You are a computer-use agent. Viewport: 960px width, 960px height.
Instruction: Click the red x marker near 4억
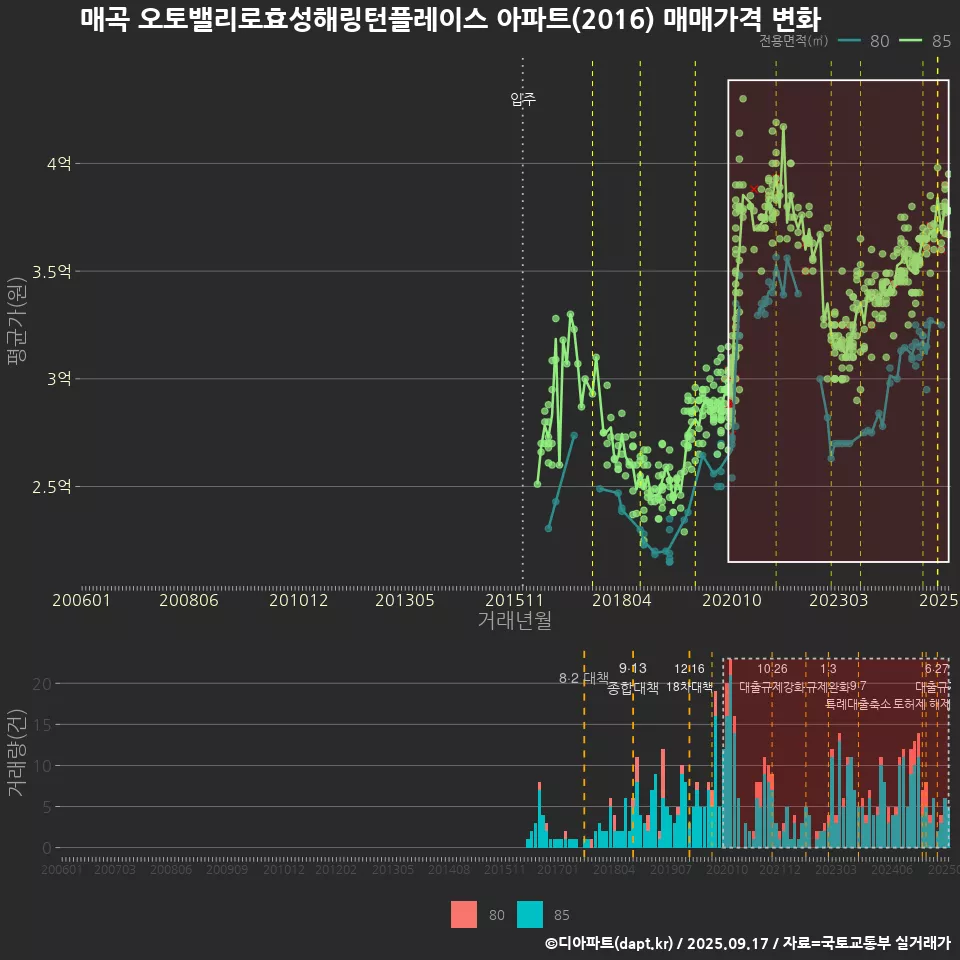(754, 189)
